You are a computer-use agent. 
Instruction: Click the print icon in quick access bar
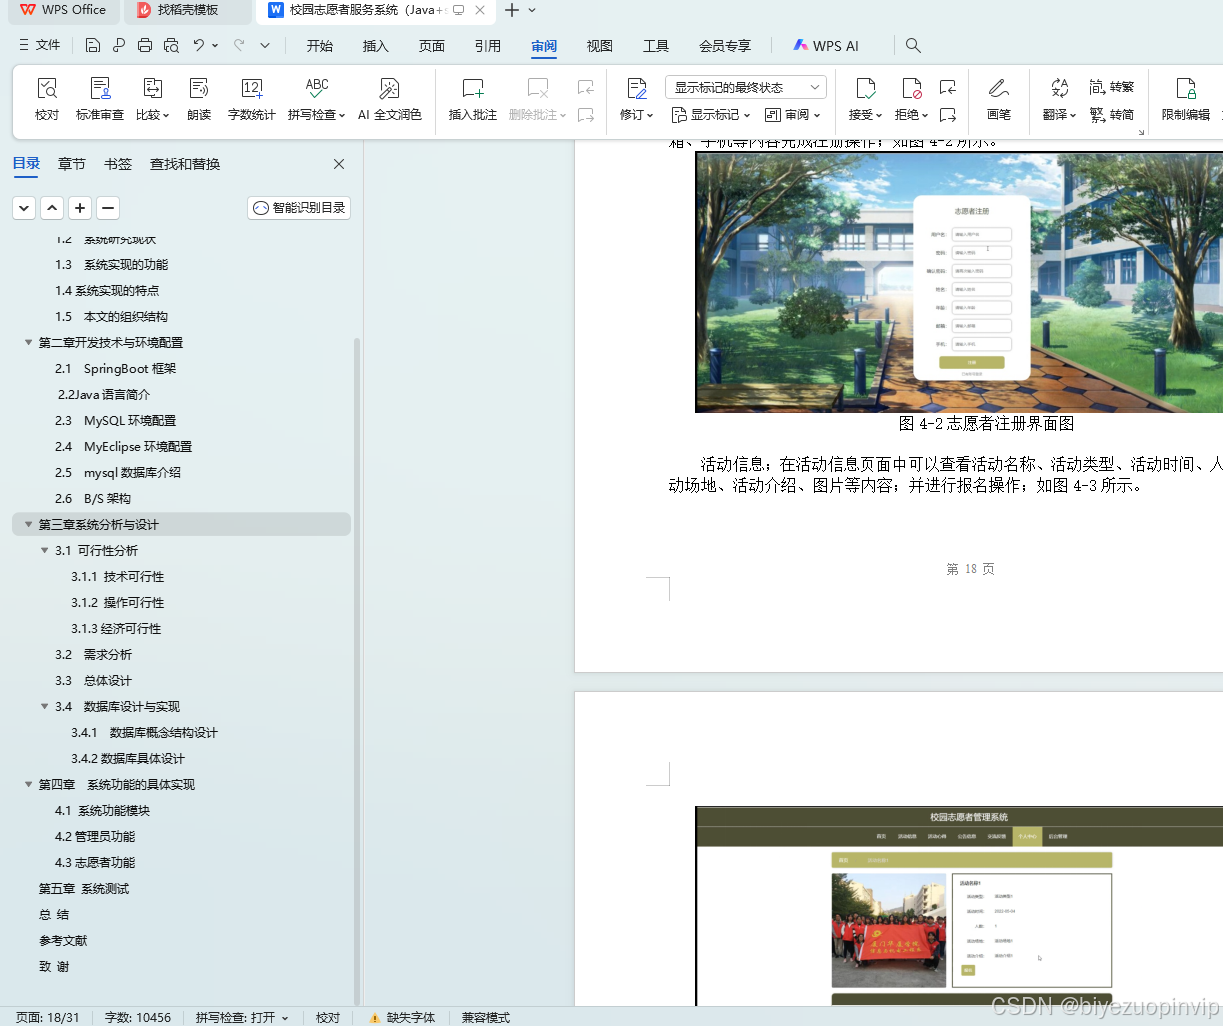pos(145,45)
